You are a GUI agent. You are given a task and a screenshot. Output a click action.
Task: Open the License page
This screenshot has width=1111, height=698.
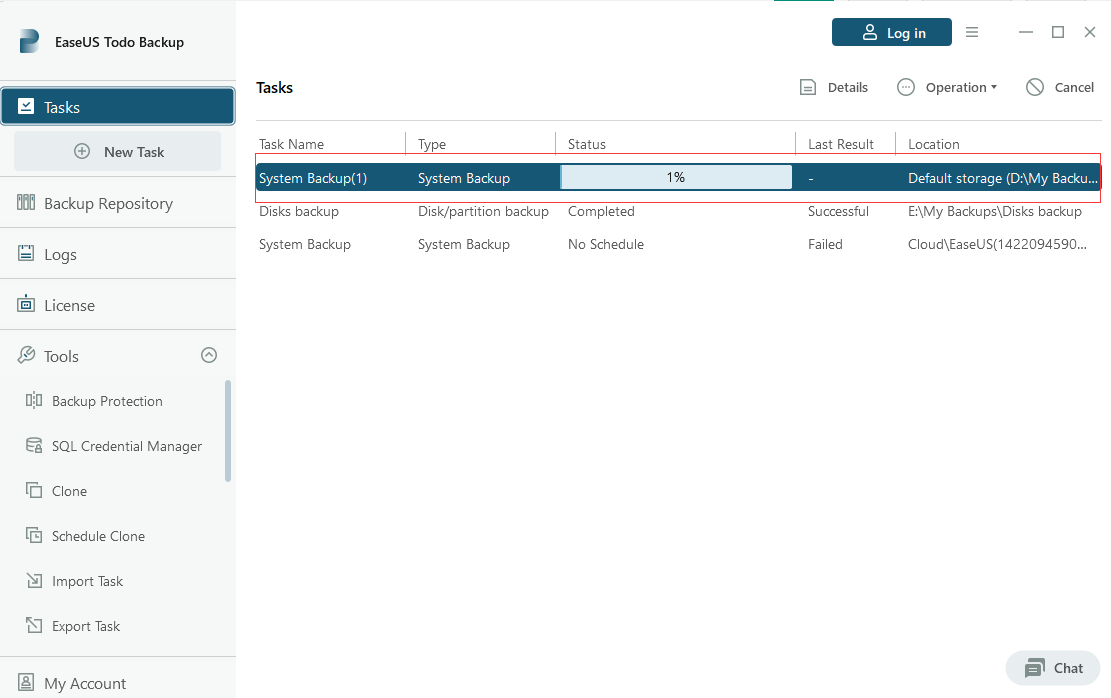(118, 305)
